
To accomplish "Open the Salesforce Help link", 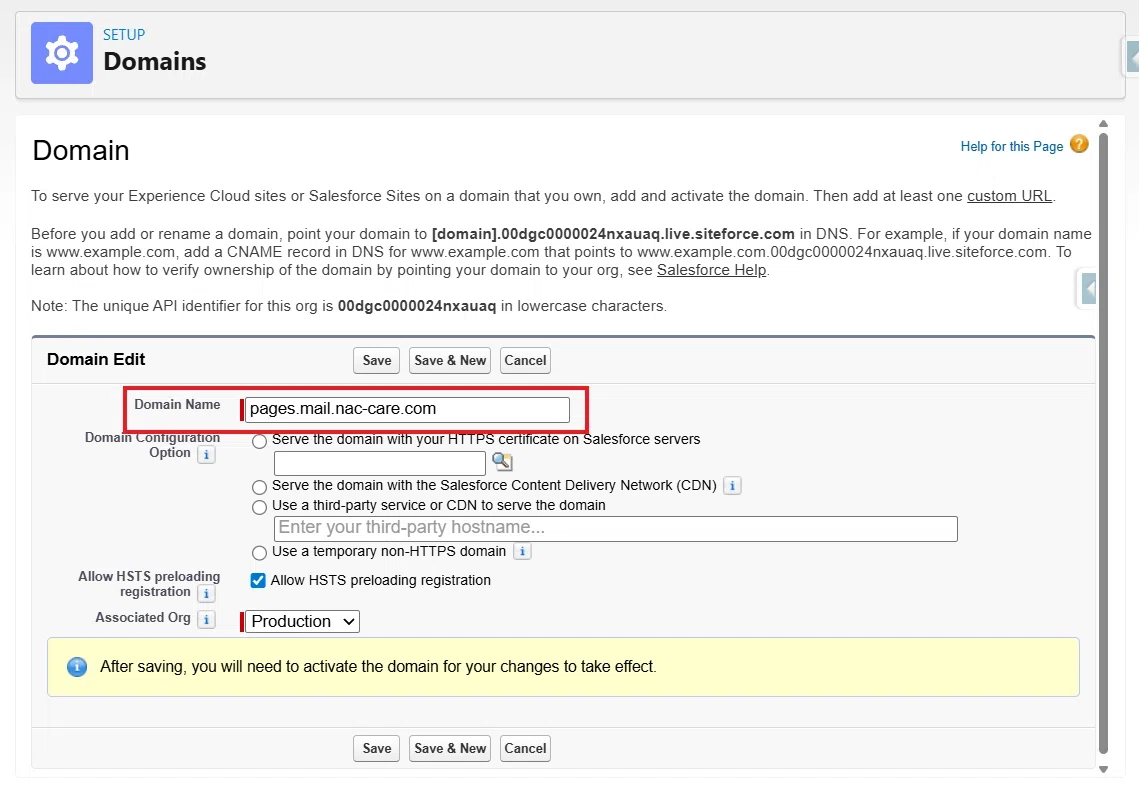I will click(x=711, y=270).
